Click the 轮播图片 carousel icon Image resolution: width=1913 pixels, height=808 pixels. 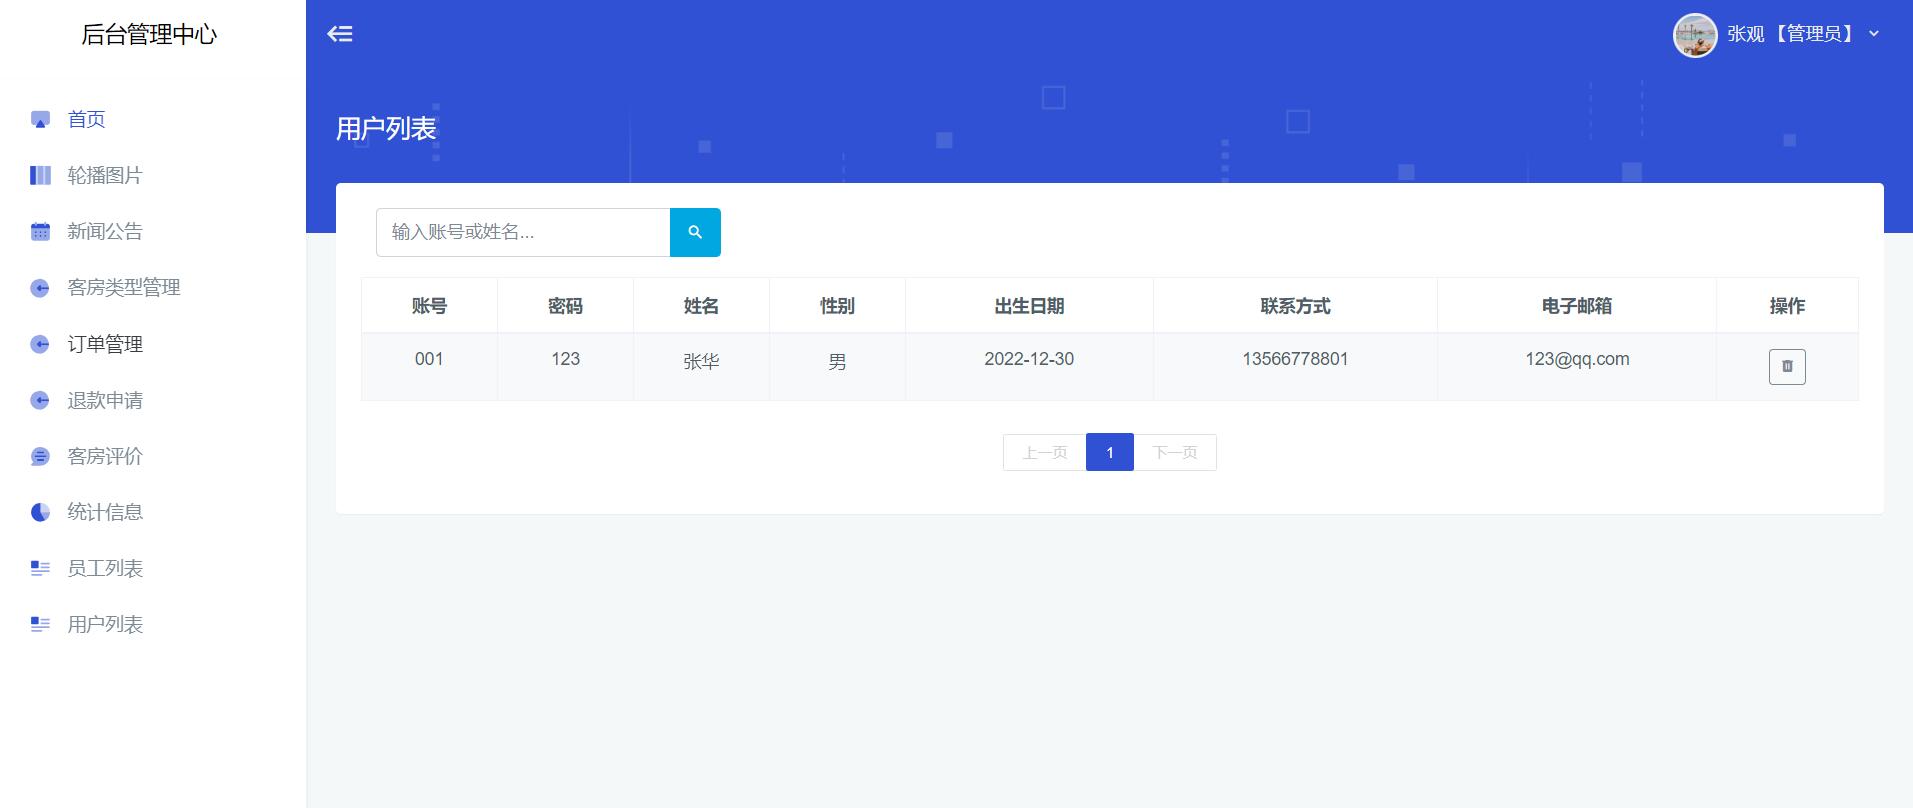click(x=40, y=176)
